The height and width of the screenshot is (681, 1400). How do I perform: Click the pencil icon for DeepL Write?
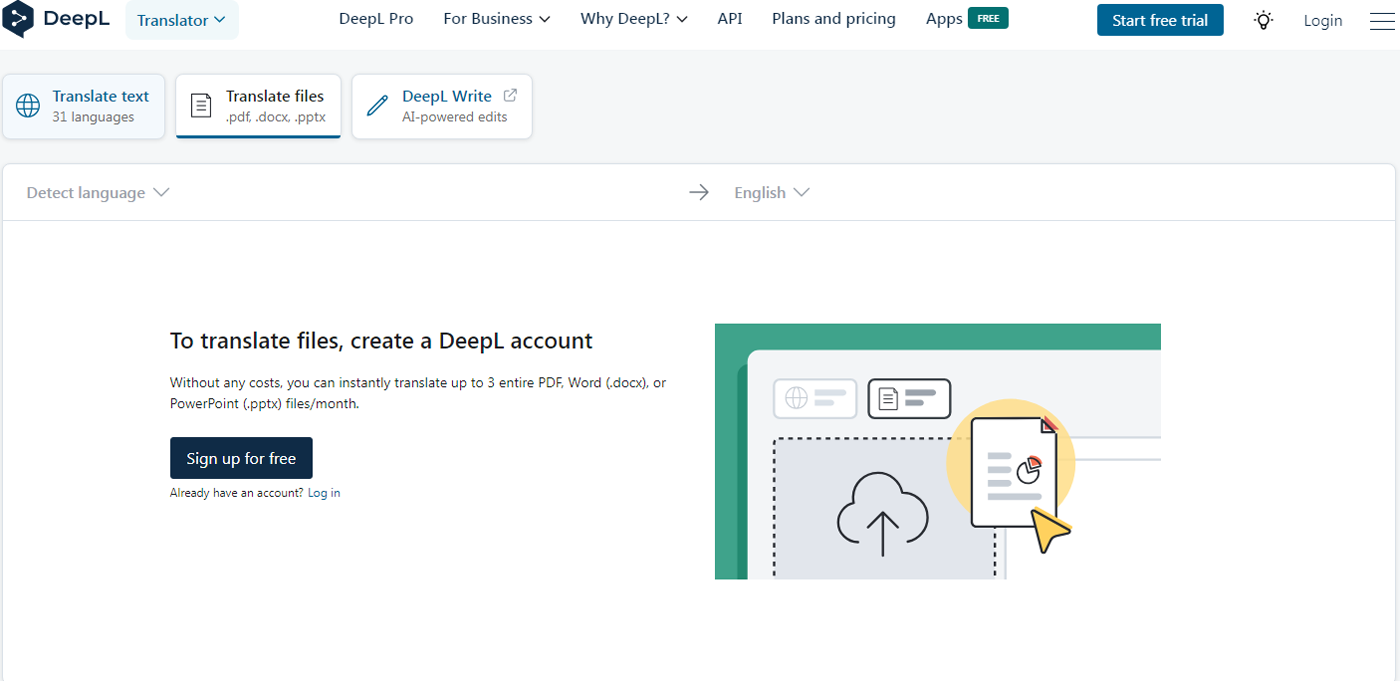(377, 105)
